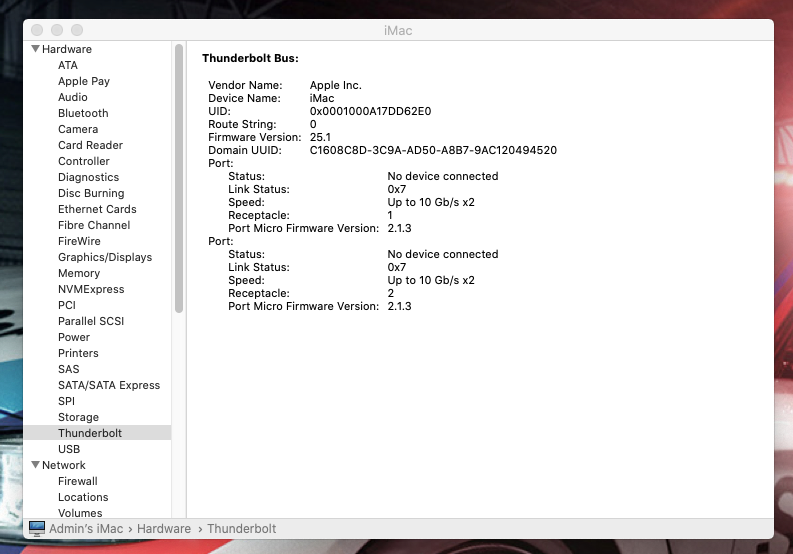Open the Camera entry

click(x=78, y=129)
